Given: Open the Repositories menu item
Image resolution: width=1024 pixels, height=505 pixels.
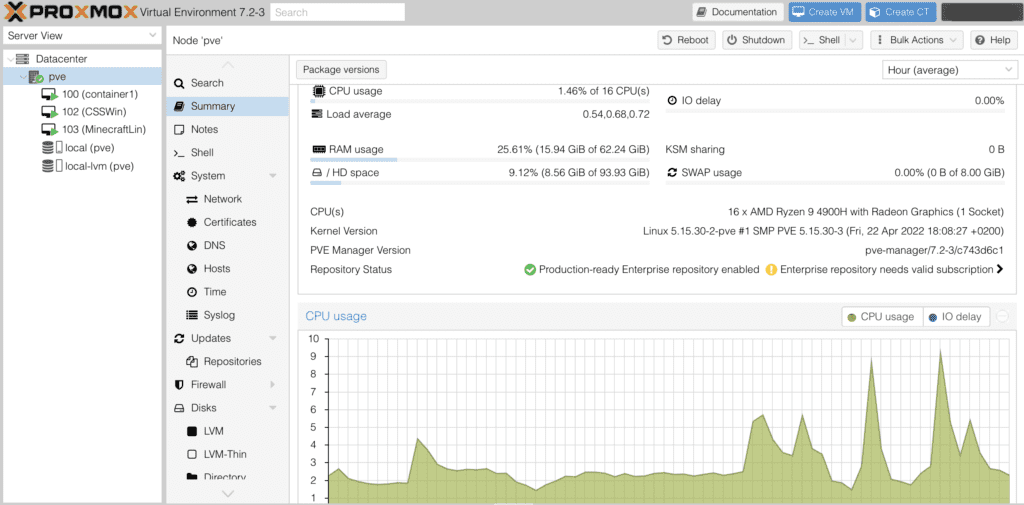Looking at the screenshot, I should pyautogui.click(x=227, y=361).
